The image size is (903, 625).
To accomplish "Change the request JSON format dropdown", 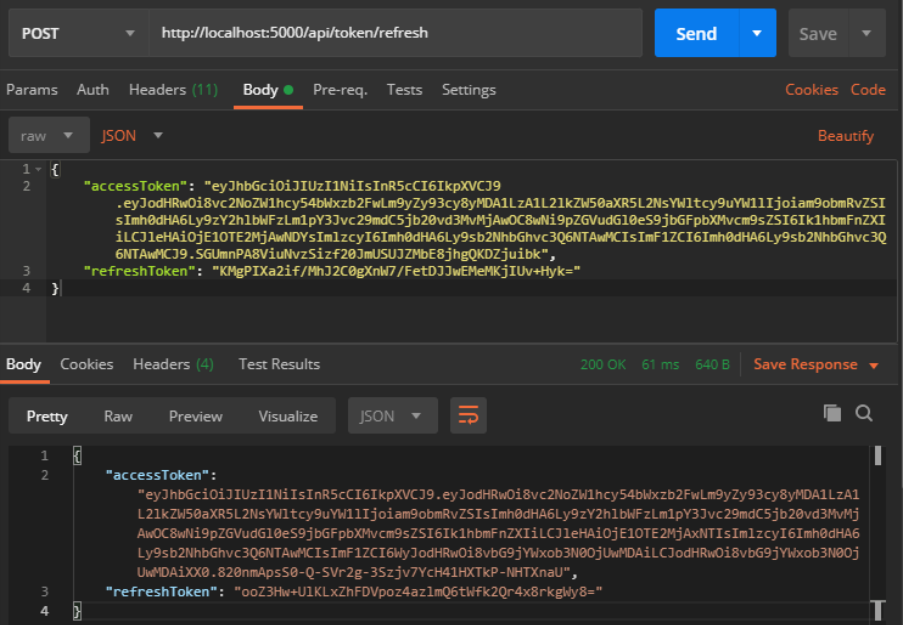I will (x=131, y=135).
